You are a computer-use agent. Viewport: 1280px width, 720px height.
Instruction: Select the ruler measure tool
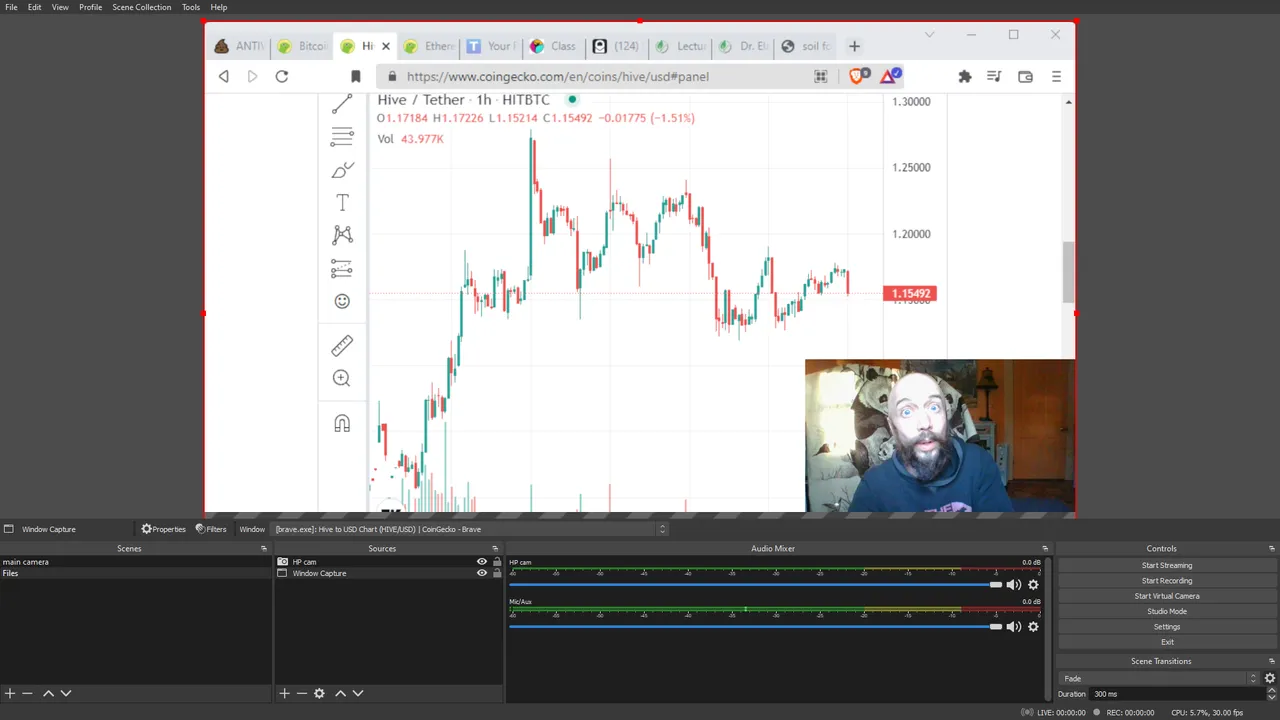pos(342,346)
